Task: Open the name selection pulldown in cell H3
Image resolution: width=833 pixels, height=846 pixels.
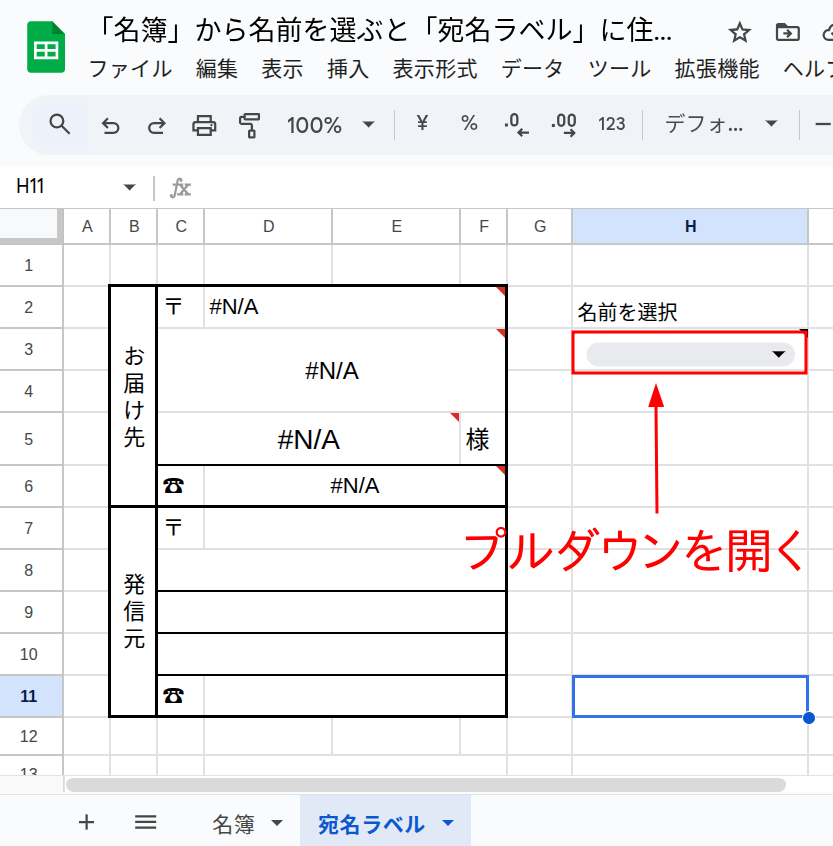Action: [688, 354]
